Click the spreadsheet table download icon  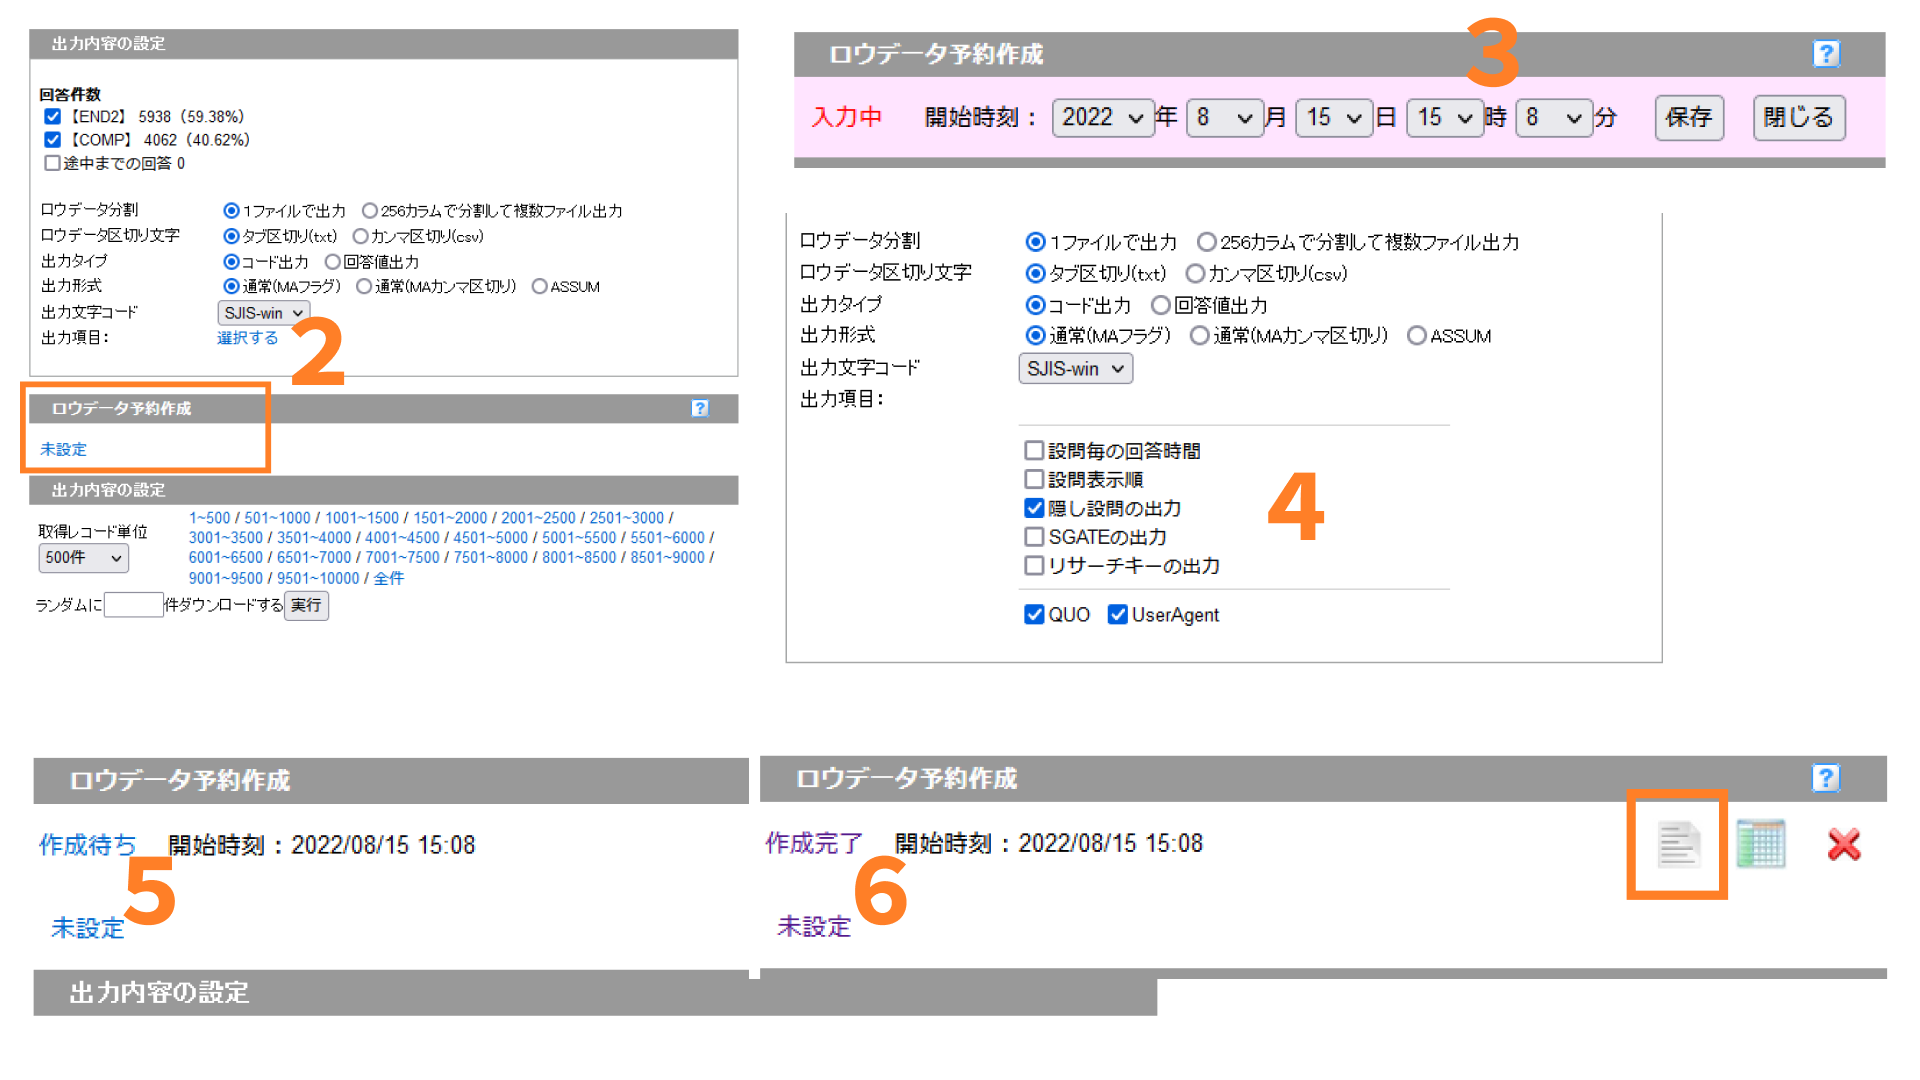point(1760,845)
